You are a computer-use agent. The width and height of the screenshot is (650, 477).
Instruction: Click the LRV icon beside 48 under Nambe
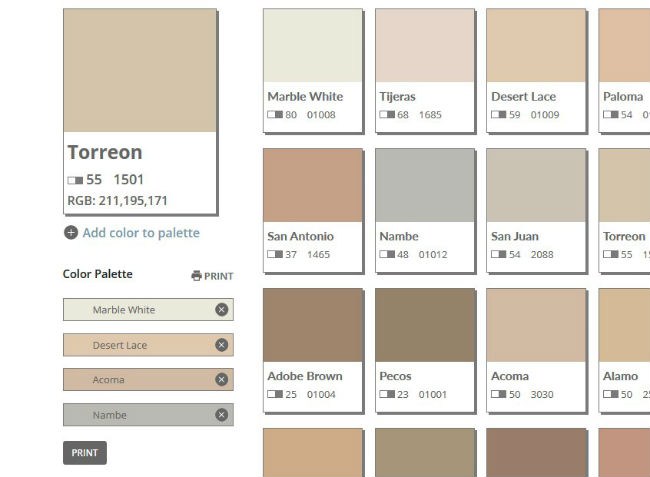point(387,254)
